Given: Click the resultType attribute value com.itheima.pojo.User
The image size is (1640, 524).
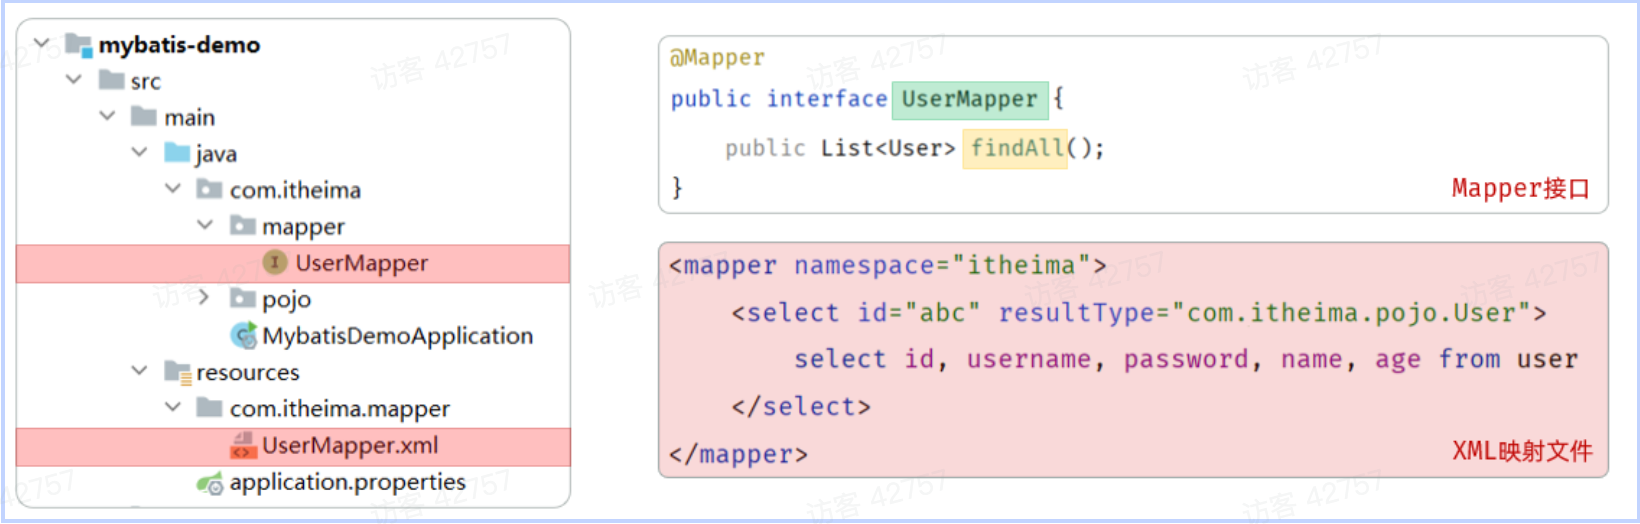Looking at the screenshot, I should (x=1352, y=314).
